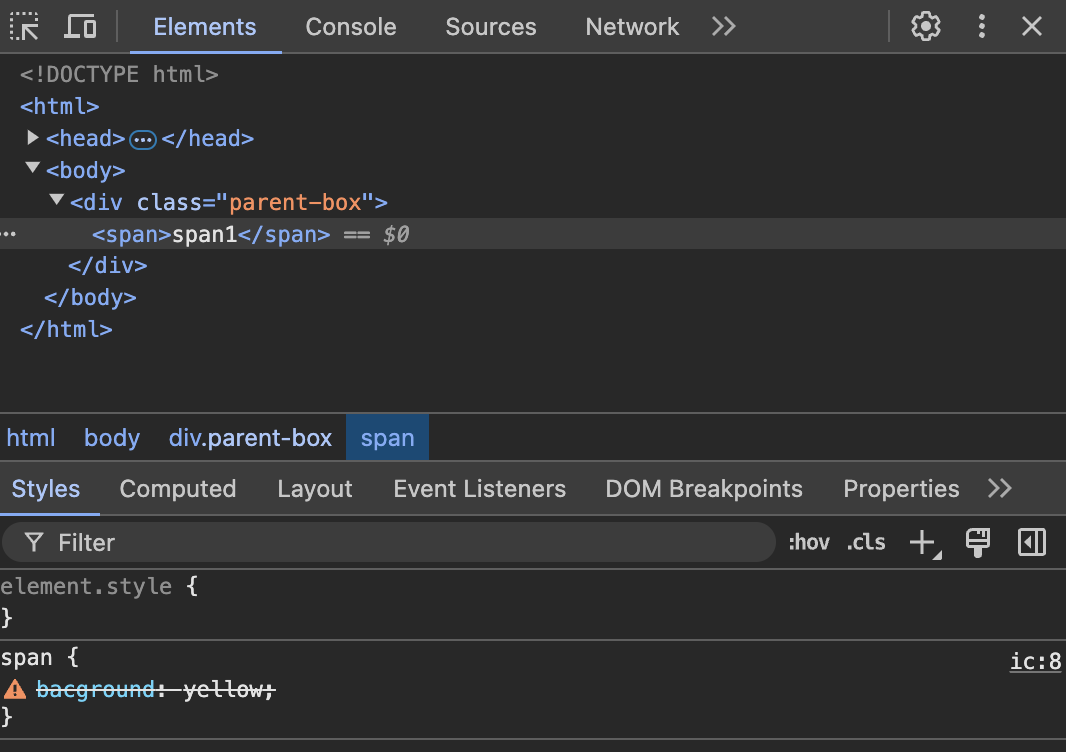1066x752 pixels.
Task: Toggle rendering emulations brush icon
Action: (x=978, y=543)
